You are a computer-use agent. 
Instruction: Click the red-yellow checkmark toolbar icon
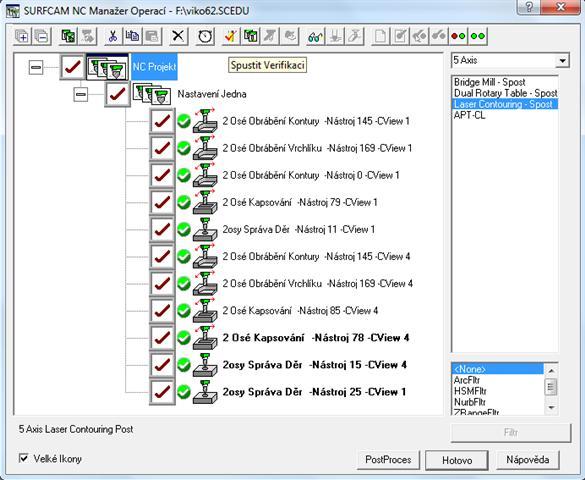pos(230,36)
